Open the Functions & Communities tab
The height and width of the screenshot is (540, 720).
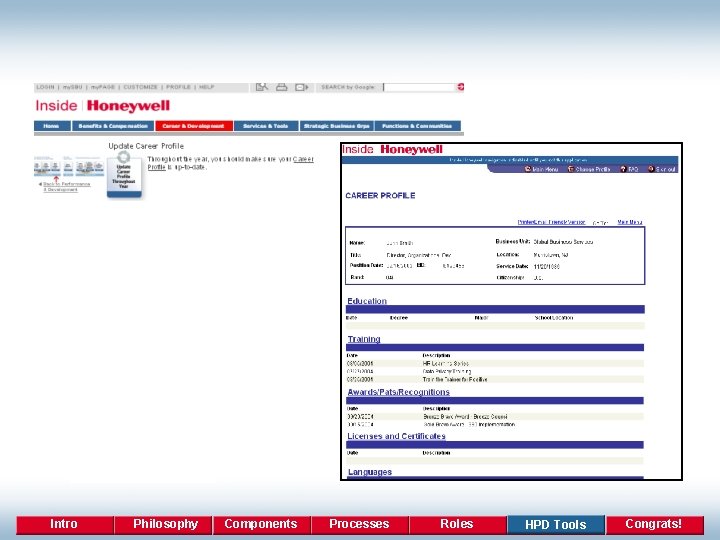[x=417, y=126]
